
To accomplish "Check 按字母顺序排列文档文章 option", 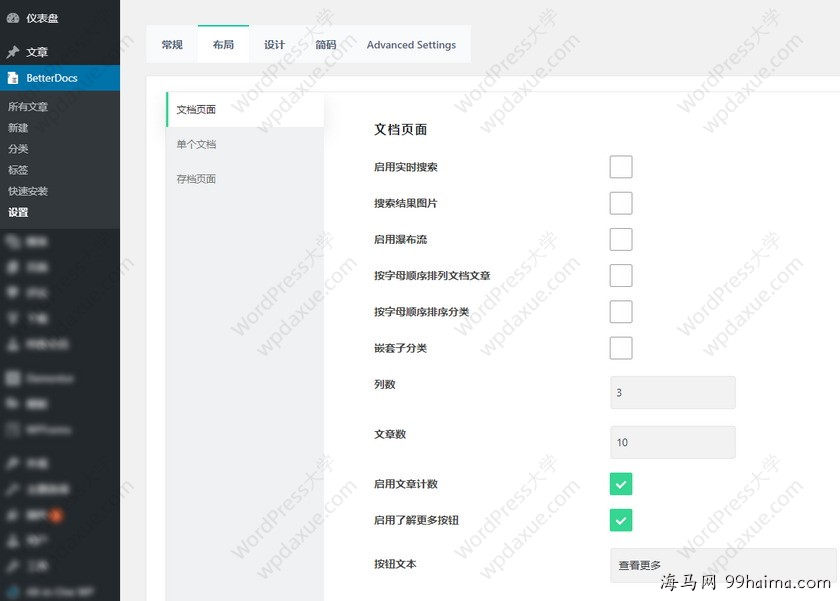I will coord(621,275).
